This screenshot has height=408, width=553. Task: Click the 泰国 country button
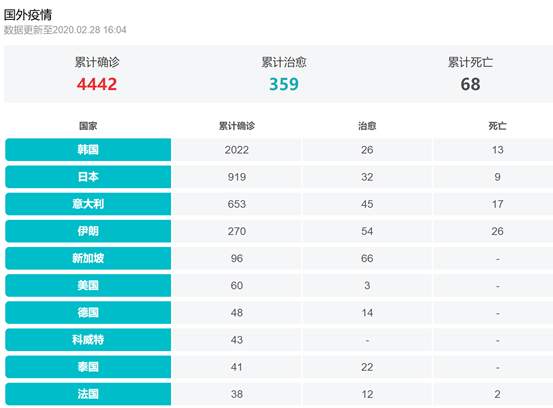click(x=88, y=367)
